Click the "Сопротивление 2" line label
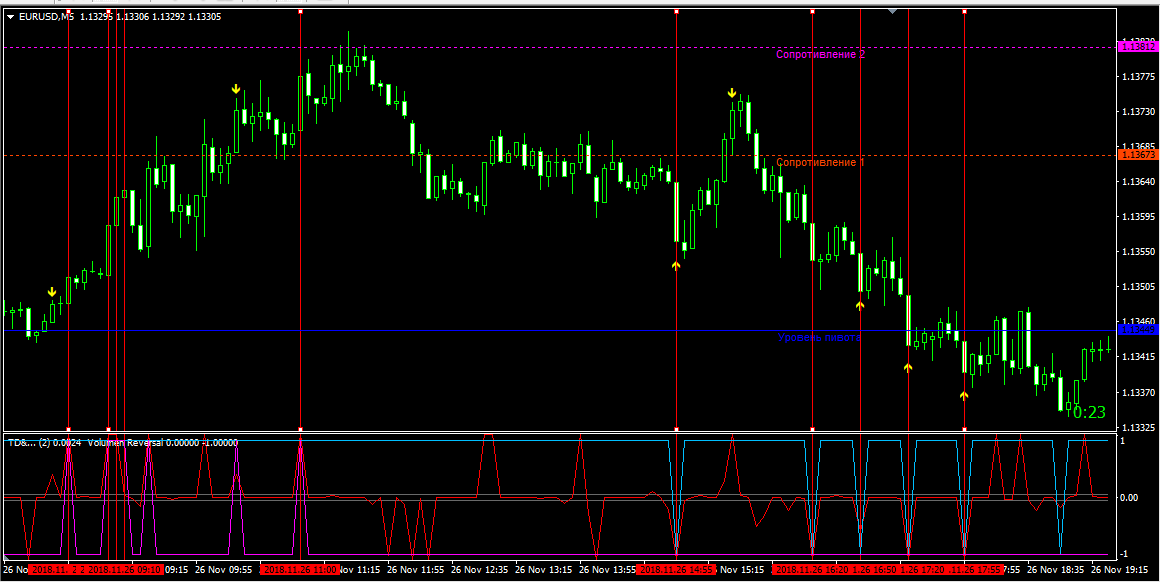 coord(820,54)
